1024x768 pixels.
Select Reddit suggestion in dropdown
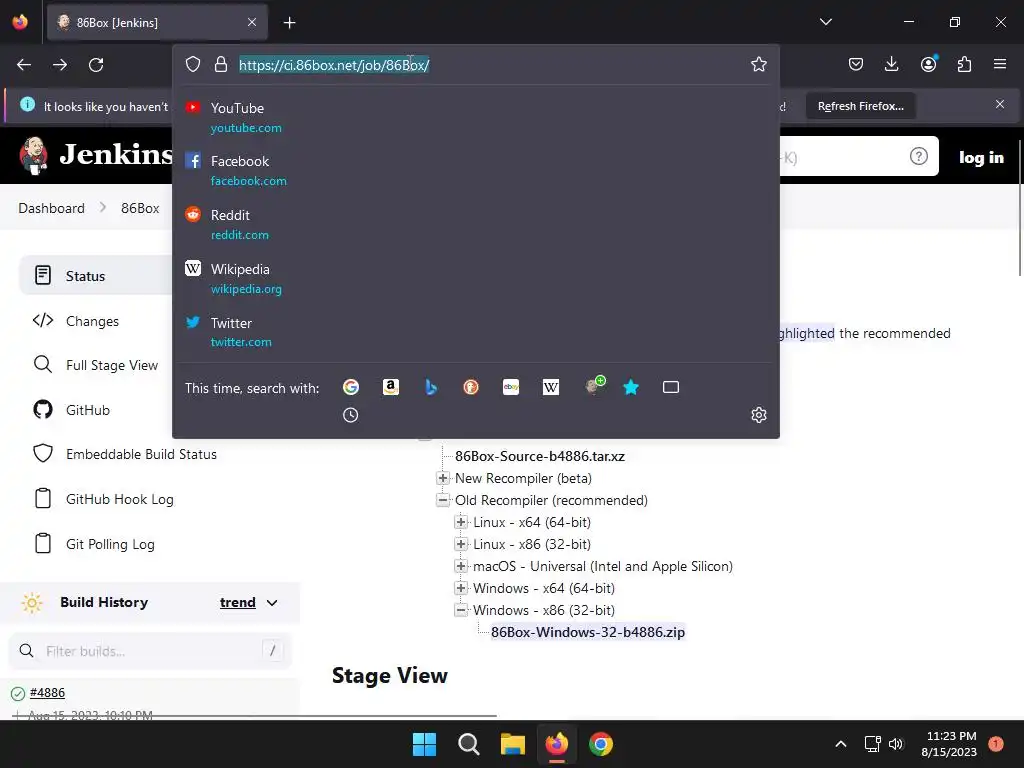(x=475, y=225)
